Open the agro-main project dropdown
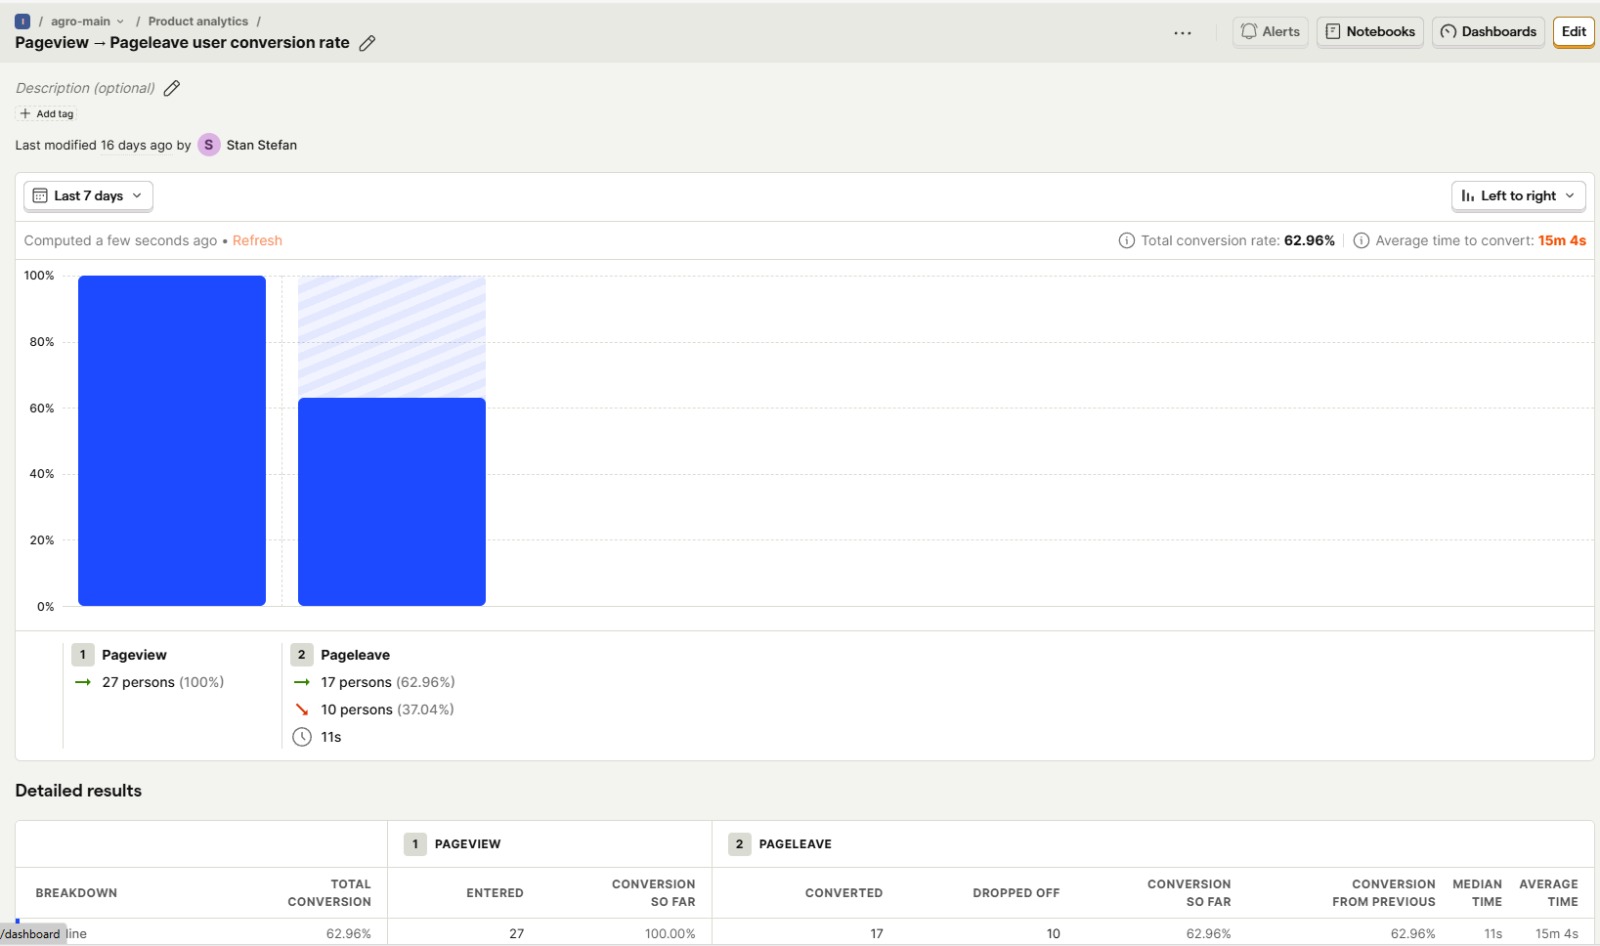 coord(88,21)
